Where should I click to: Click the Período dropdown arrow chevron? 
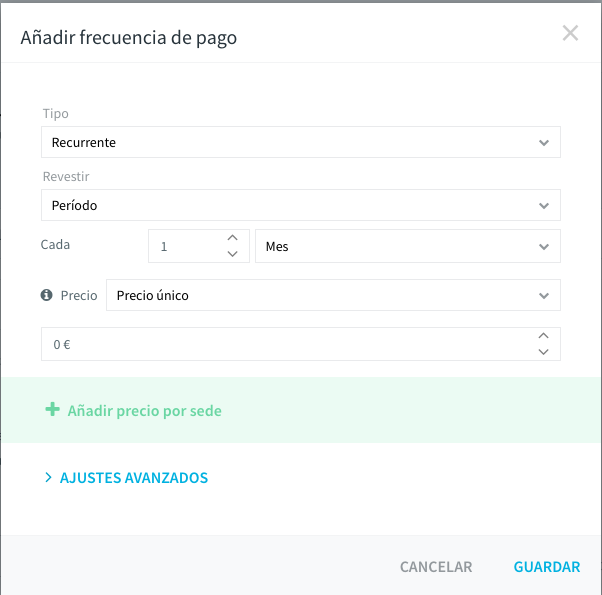pos(544,206)
